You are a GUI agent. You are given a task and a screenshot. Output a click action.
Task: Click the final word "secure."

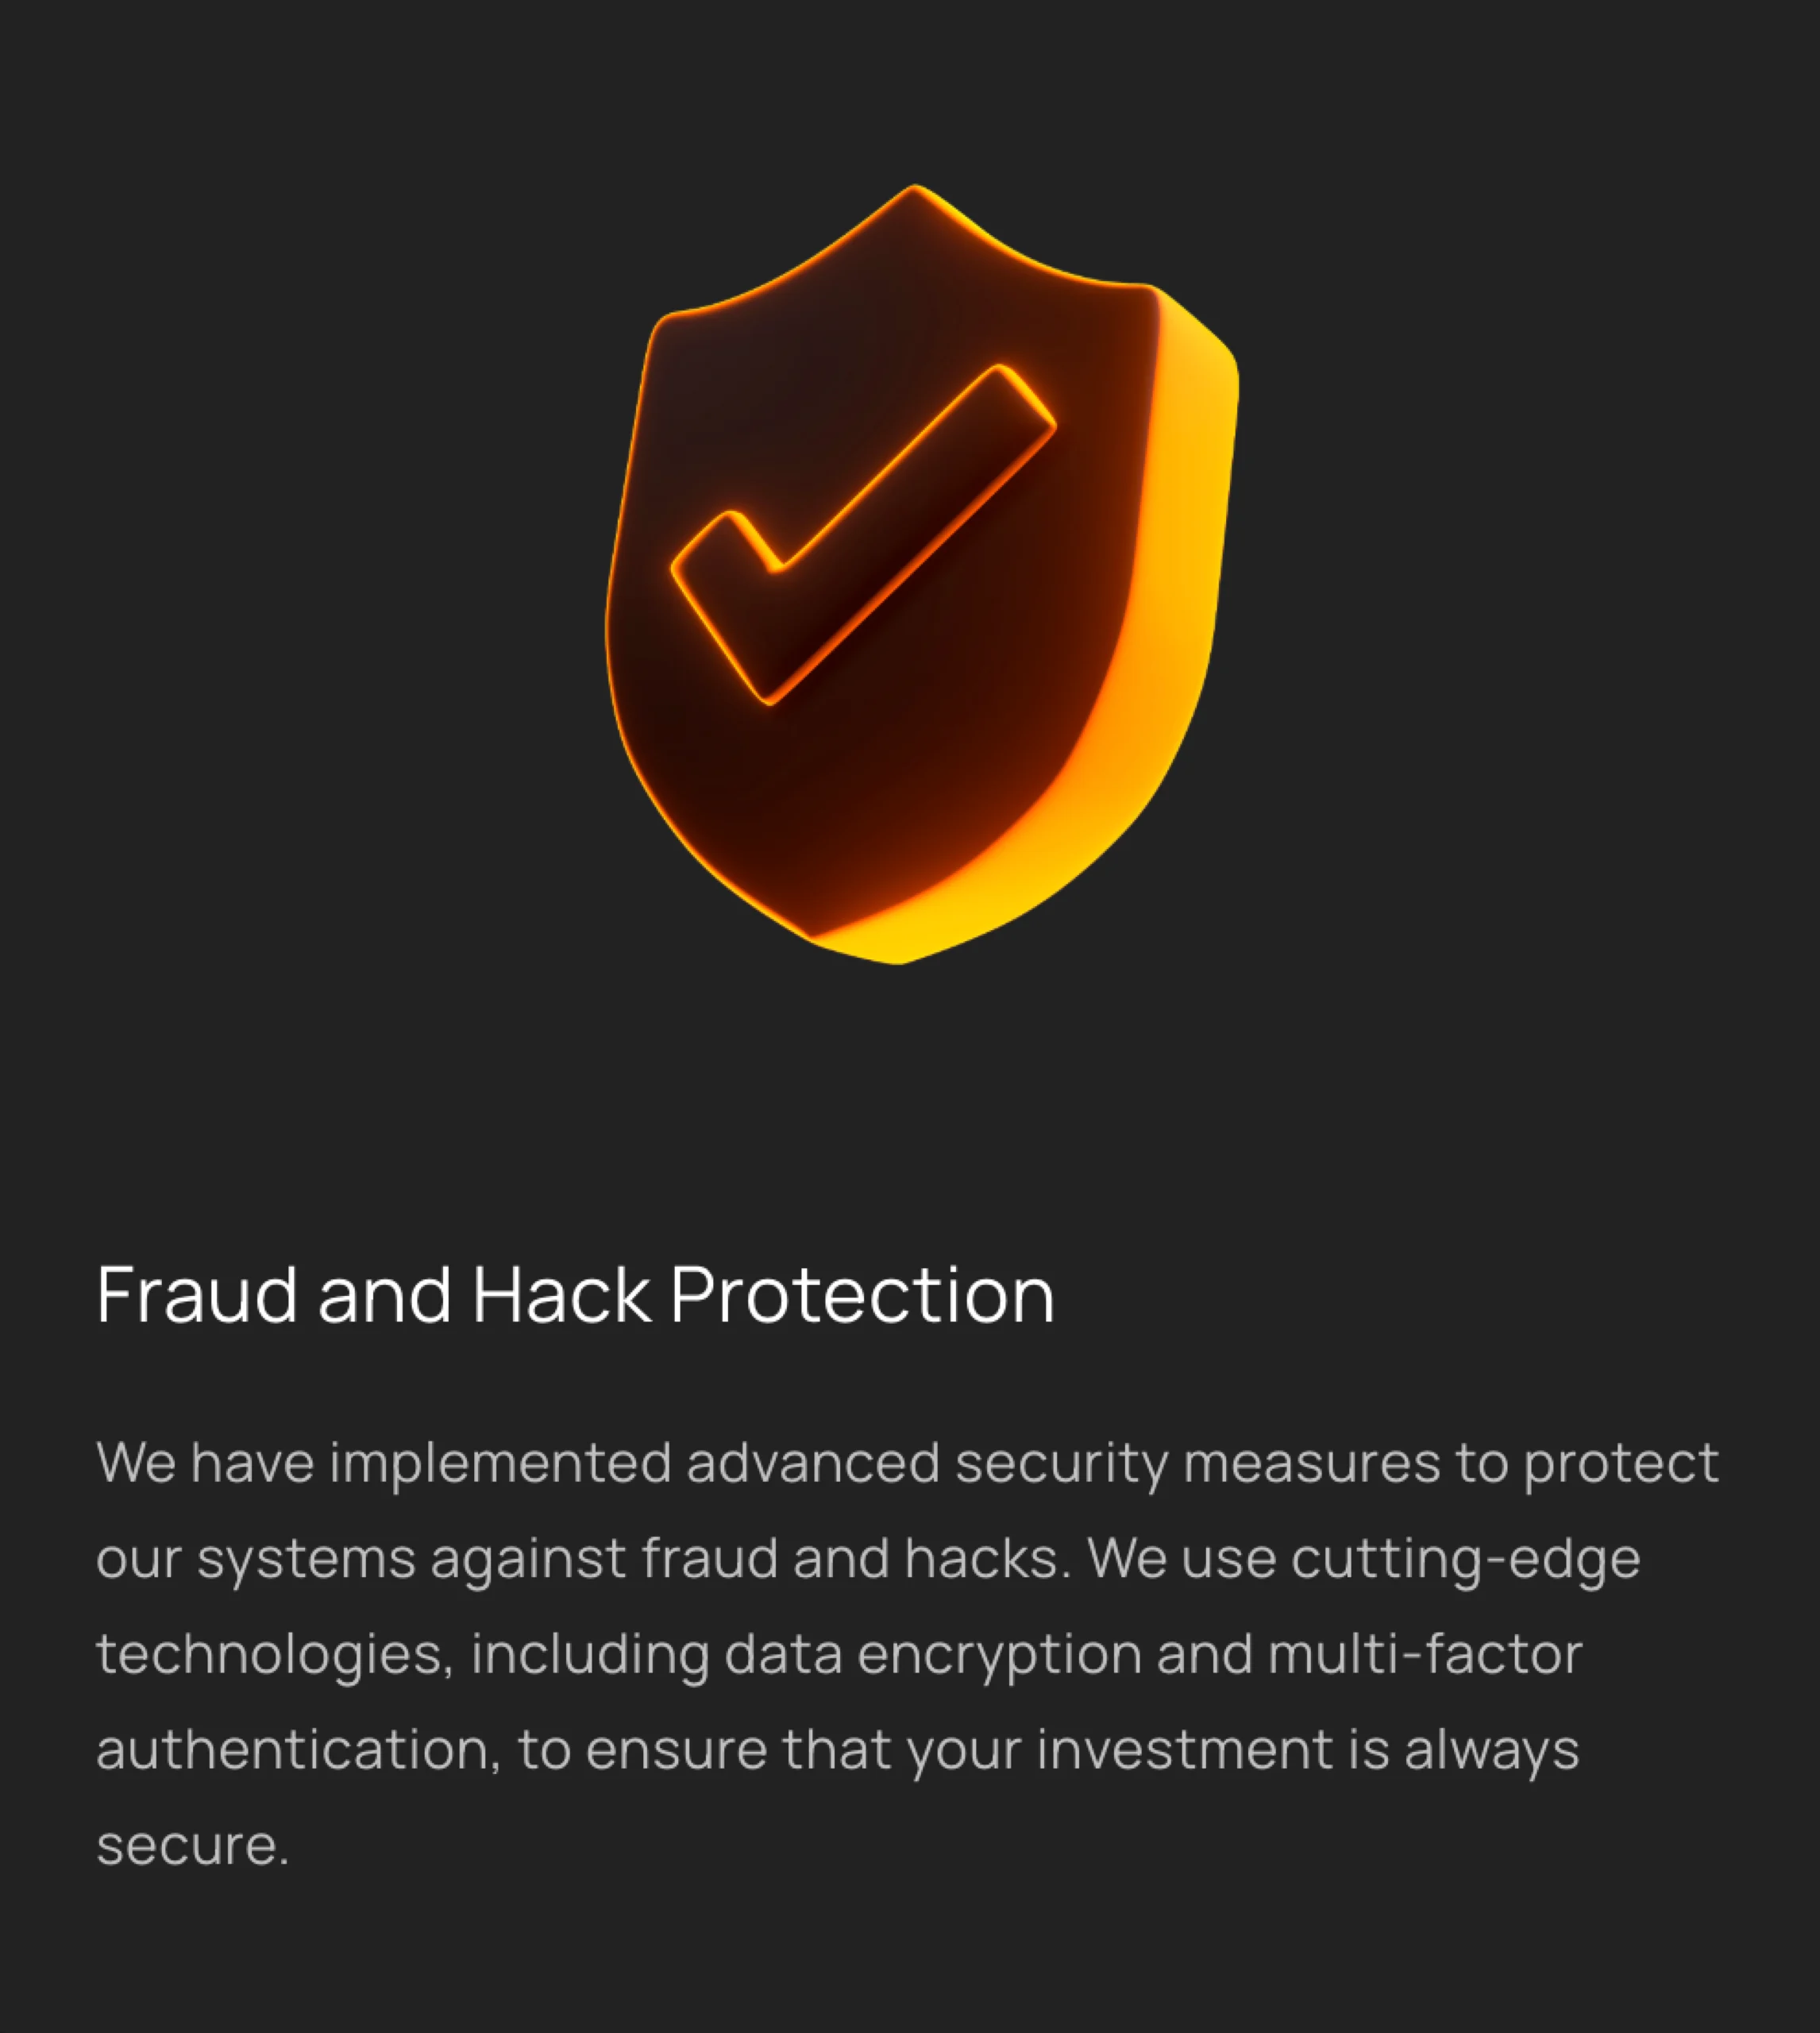click(x=192, y=1846)
